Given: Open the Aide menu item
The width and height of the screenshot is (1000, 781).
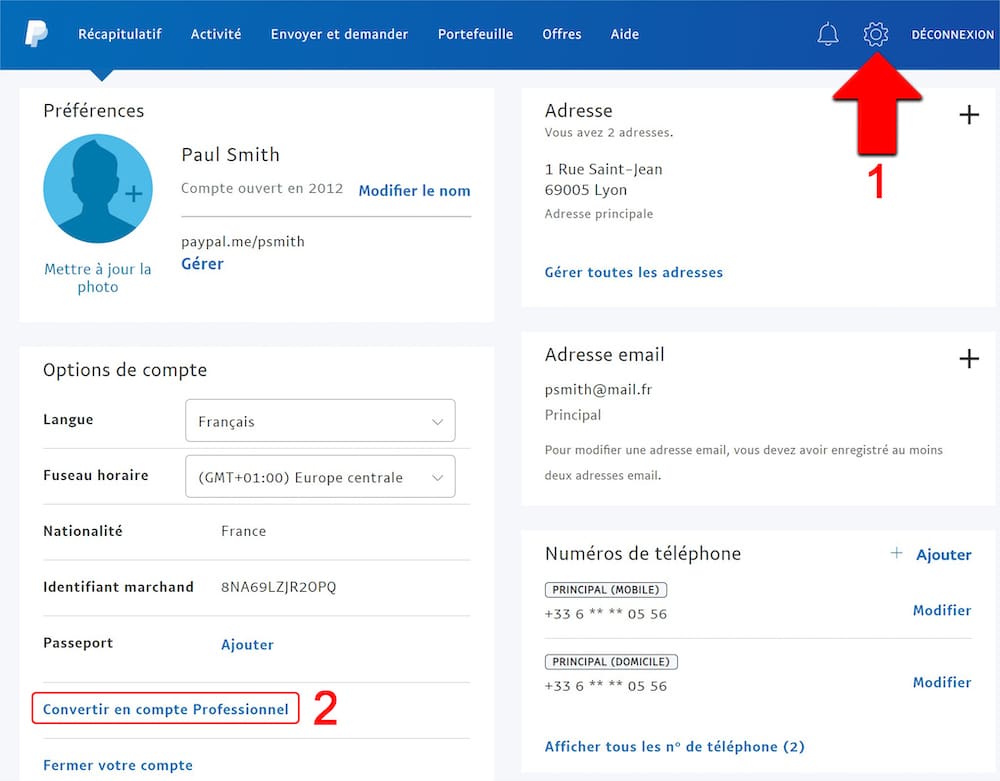Looking at the screenshot, I should 625,34.
